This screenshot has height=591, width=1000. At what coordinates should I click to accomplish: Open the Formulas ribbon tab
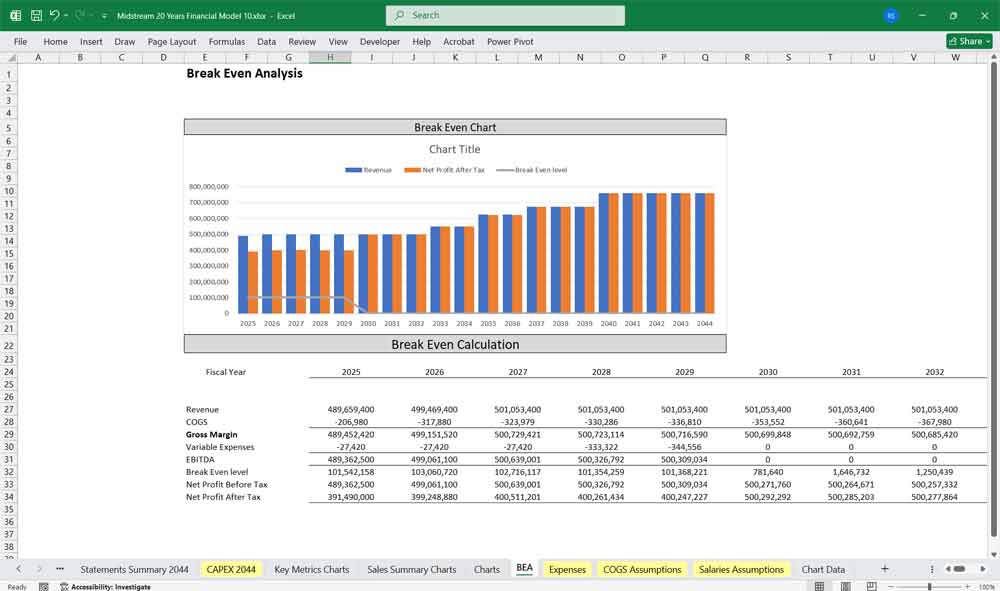pos(227,41)
